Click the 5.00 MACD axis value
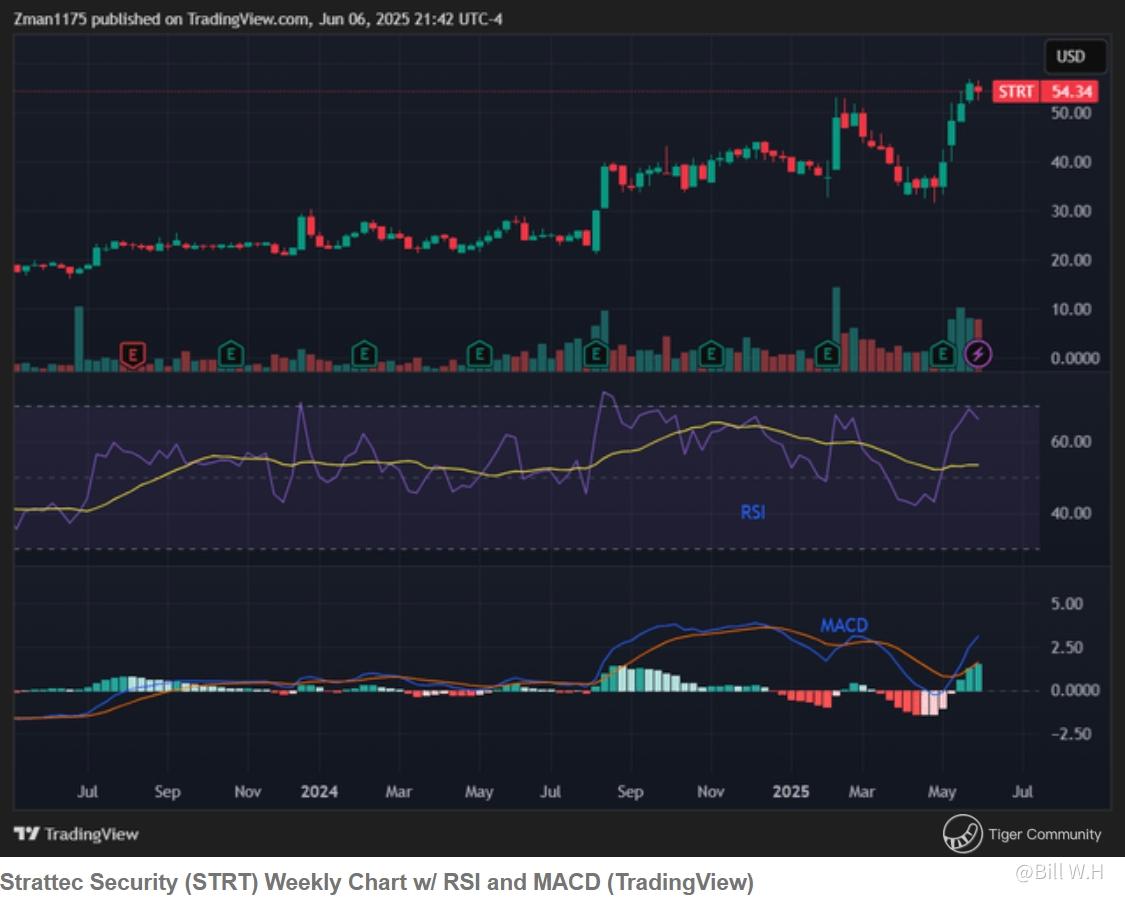 coord(1067,604)
